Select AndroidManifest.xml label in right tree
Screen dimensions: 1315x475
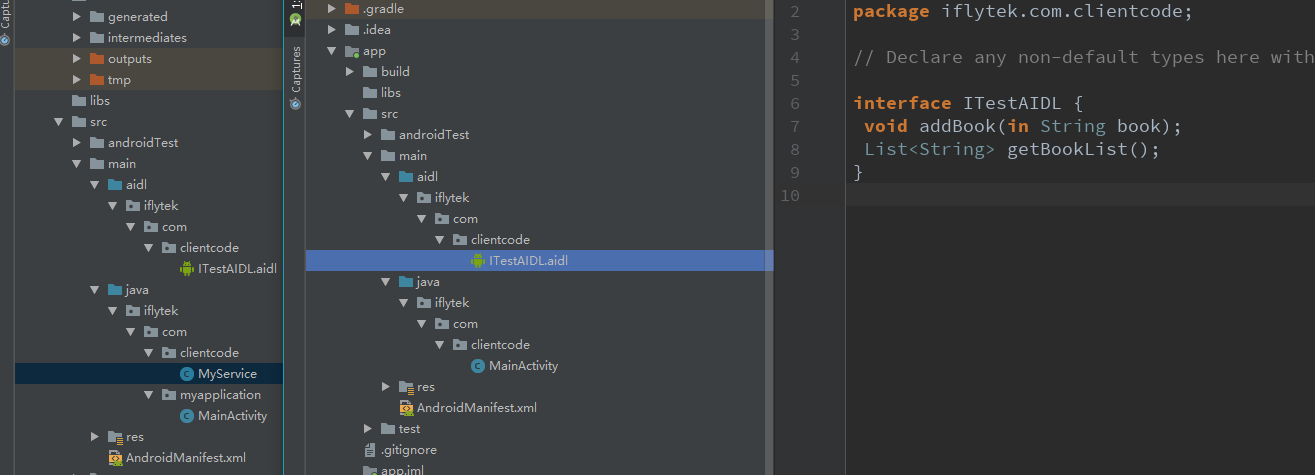(477, 408)
